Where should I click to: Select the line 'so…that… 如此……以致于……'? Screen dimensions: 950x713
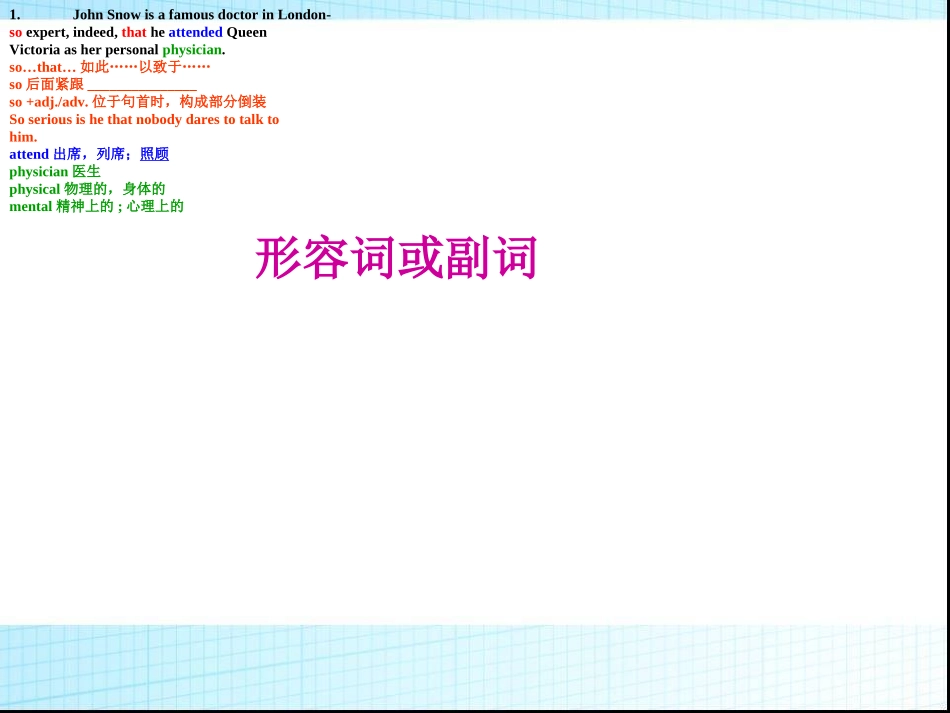click(x=110, y=67)
